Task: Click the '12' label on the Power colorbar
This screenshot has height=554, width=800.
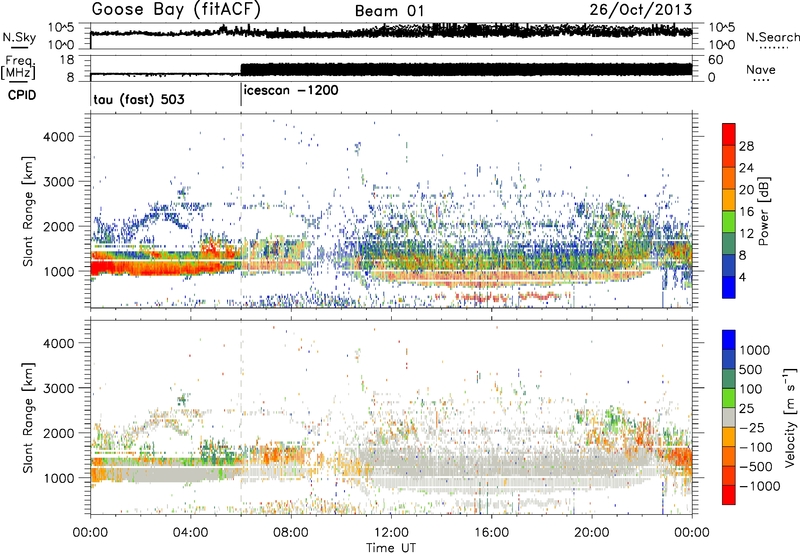Action: (746, 234)
